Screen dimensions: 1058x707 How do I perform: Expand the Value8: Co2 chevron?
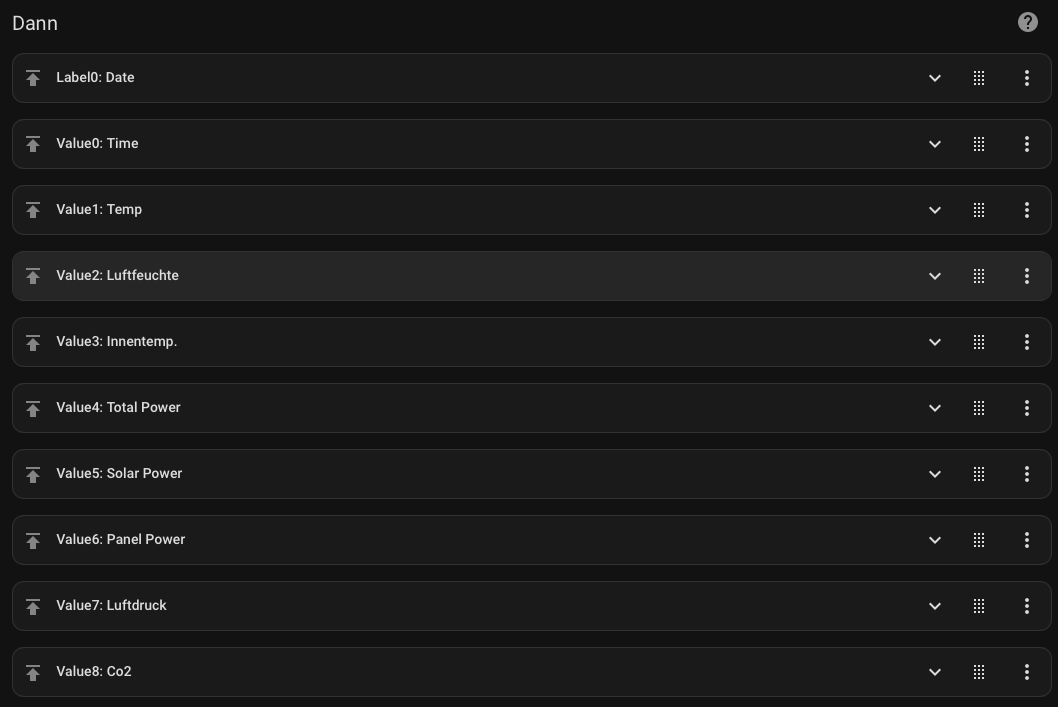(935, 672)
